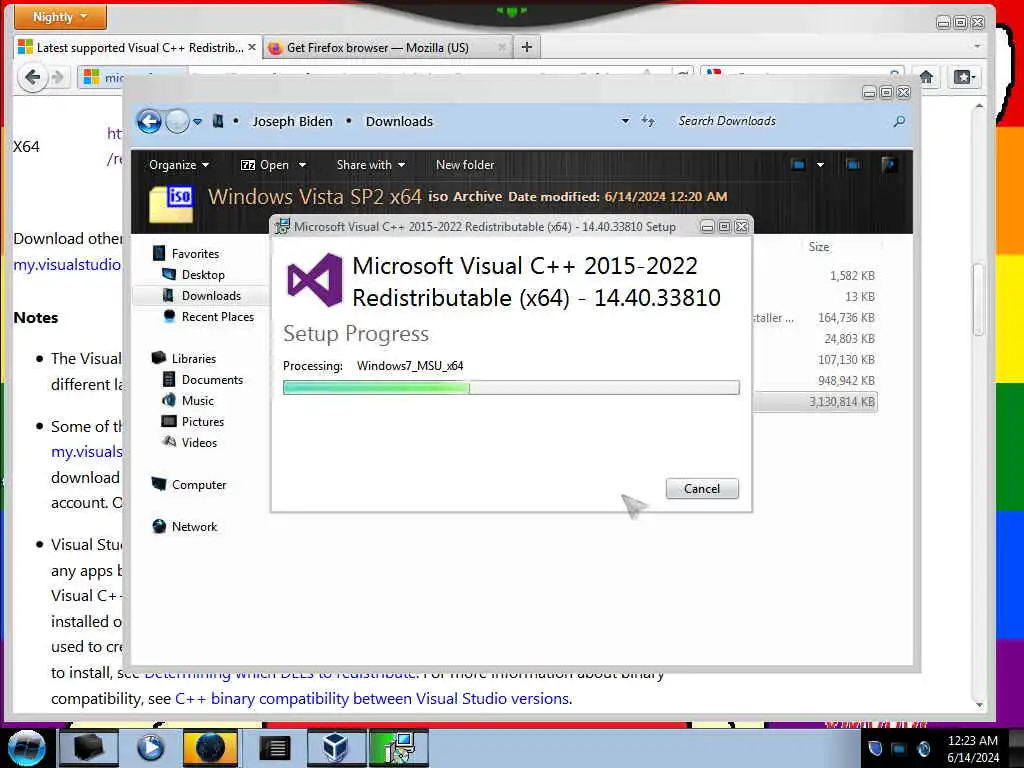
Task: Click the Firefox back button
Action: pyautogui.click(x=32, y=78)
